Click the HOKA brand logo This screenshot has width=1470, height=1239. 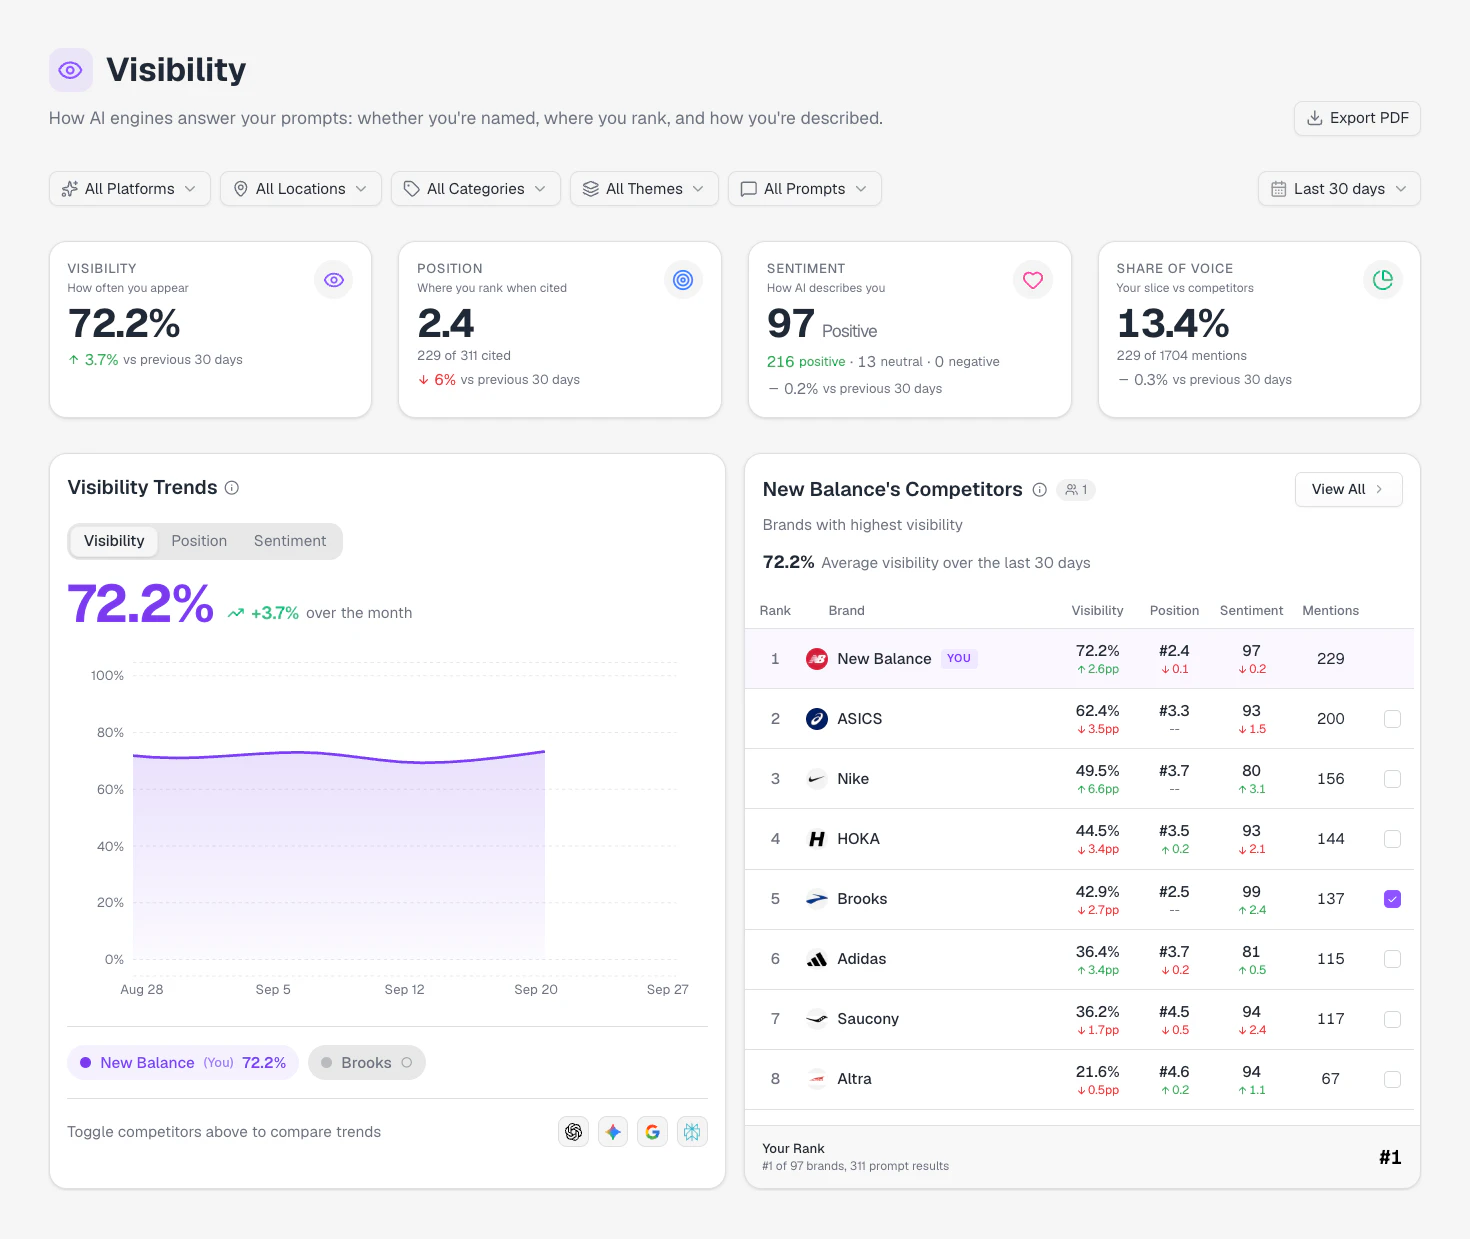click(817, 839)
